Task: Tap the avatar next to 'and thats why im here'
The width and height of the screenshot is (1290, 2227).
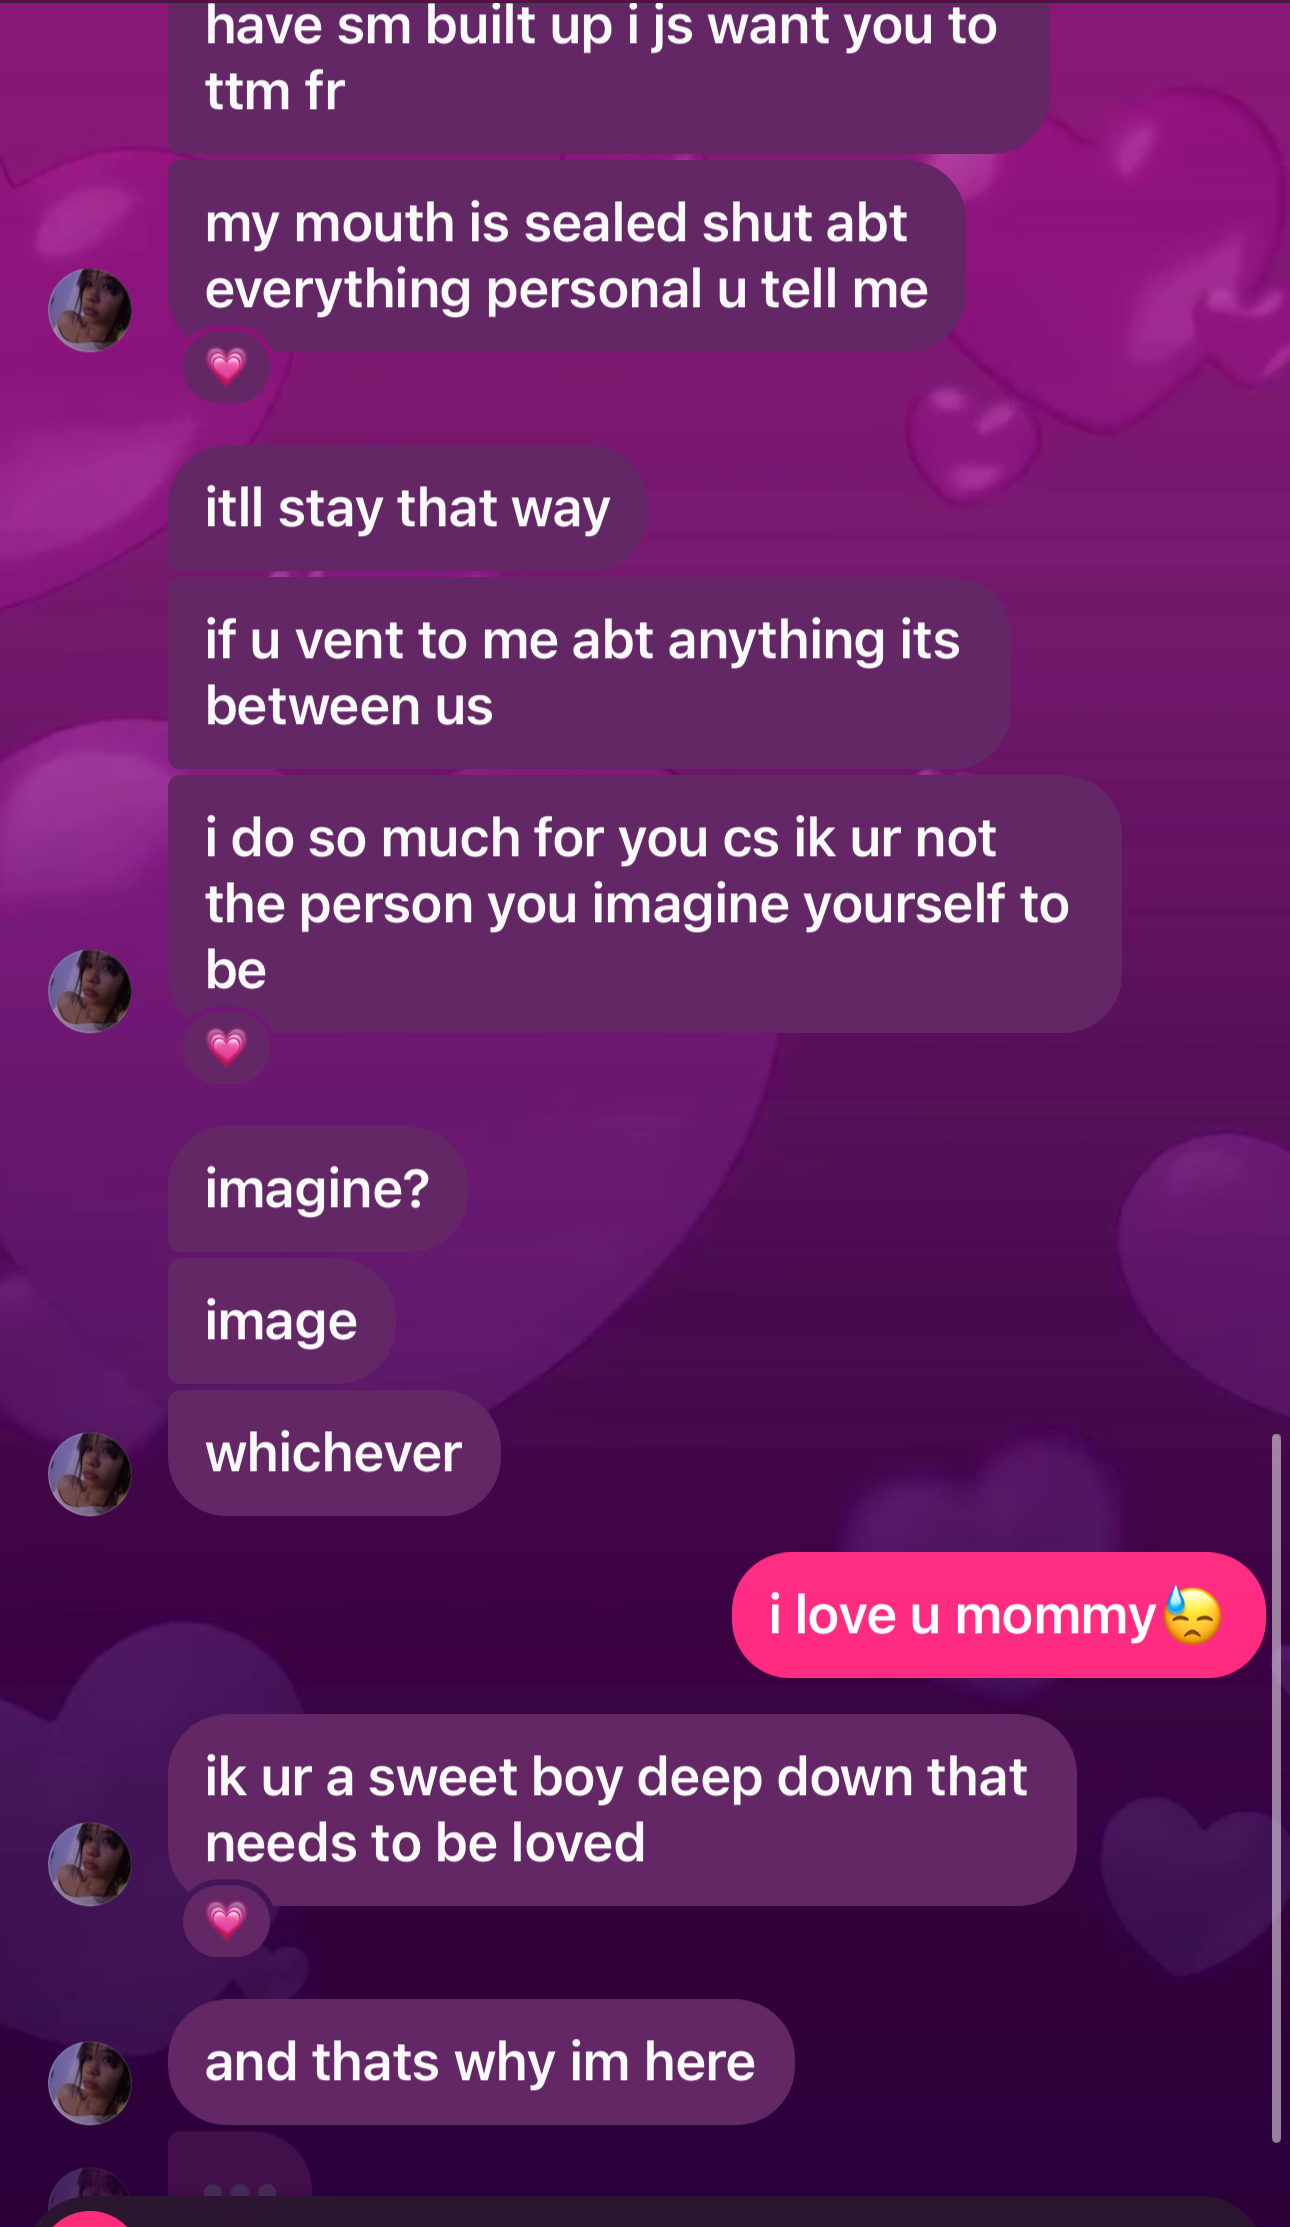Action: (x=90, y=2083)
